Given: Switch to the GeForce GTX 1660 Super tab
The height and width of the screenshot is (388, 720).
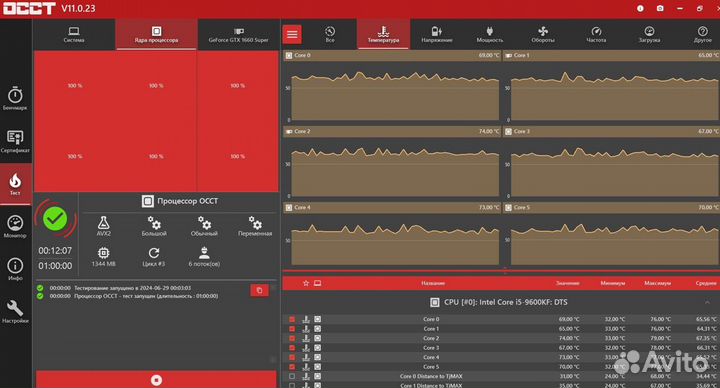Looking at the screenshot, I should [238, 34].
